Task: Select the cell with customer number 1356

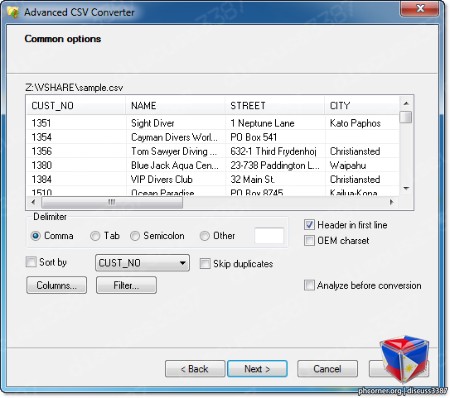Action: 76,151
